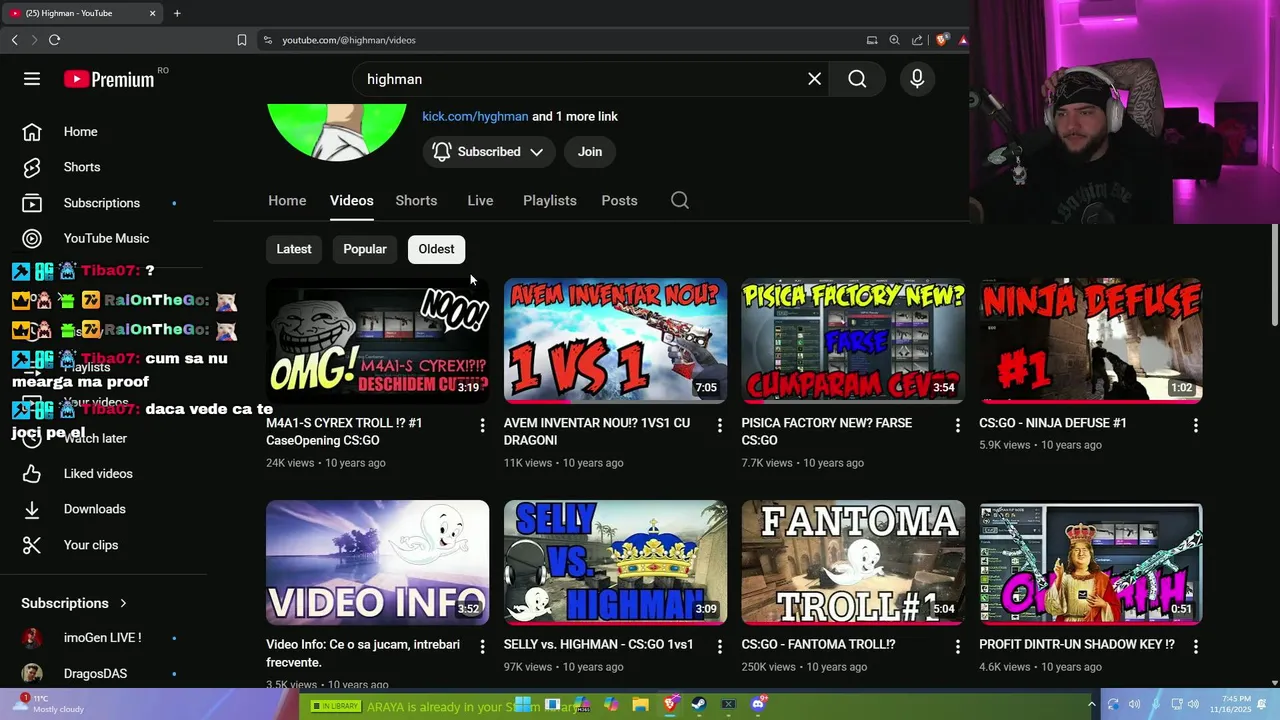Click the Join membership button
This screenshot has height=720, width=1280.
click(x=590, y=152)
